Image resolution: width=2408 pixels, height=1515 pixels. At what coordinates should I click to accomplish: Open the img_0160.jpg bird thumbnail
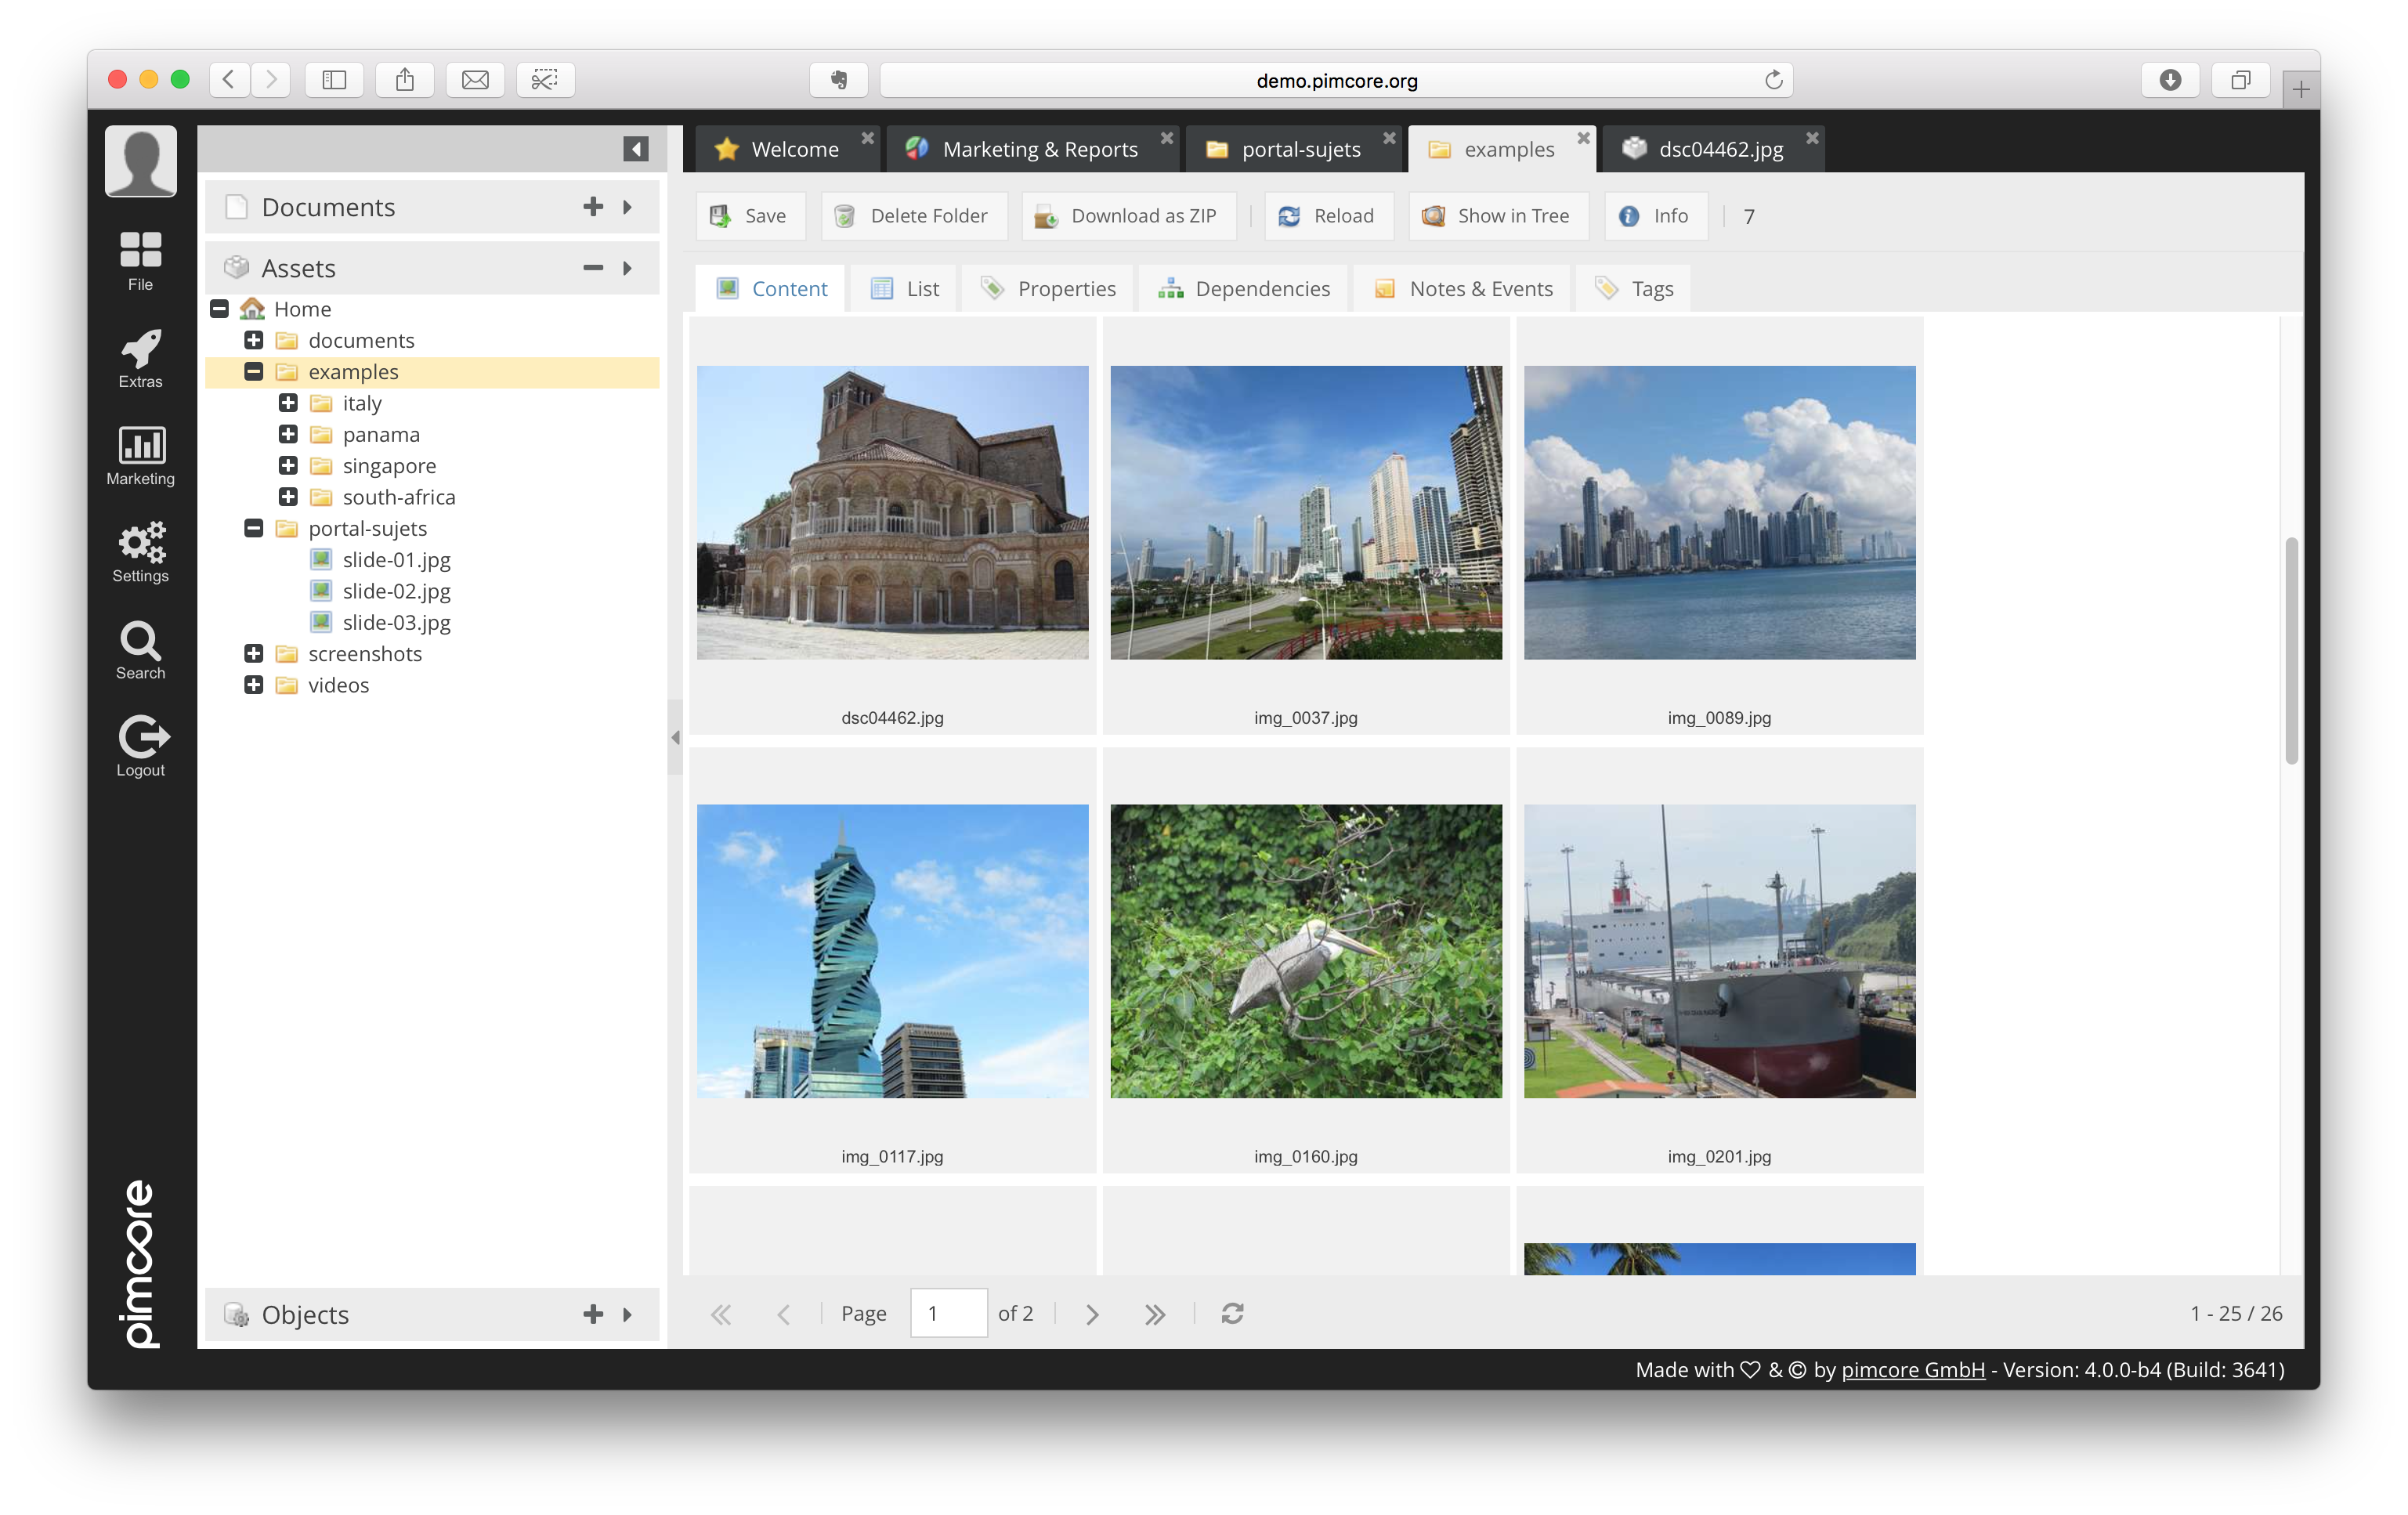pos(1306,951)
